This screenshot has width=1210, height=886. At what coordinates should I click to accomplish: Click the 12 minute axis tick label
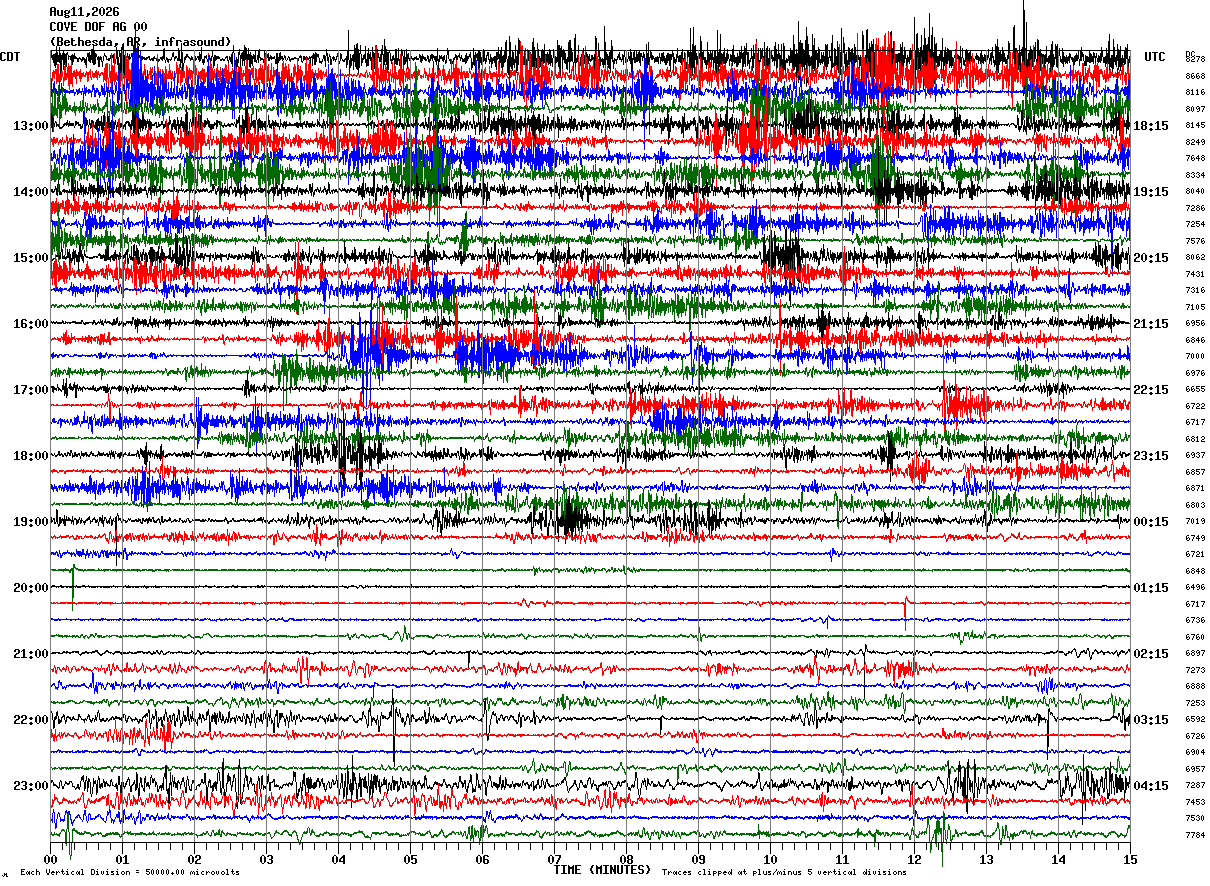point(915,859)
